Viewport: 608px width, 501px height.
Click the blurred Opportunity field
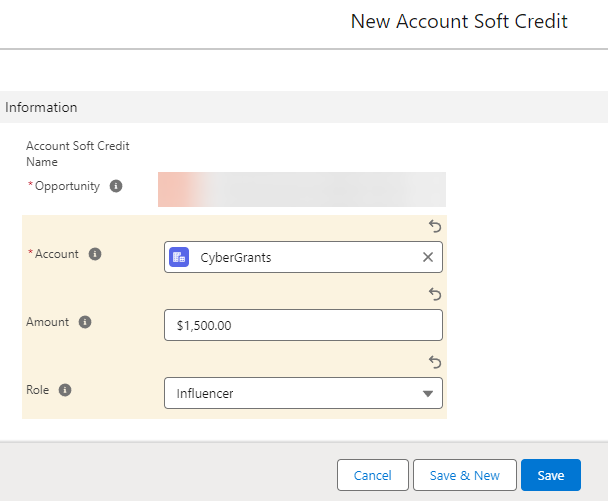pos(302,189)
